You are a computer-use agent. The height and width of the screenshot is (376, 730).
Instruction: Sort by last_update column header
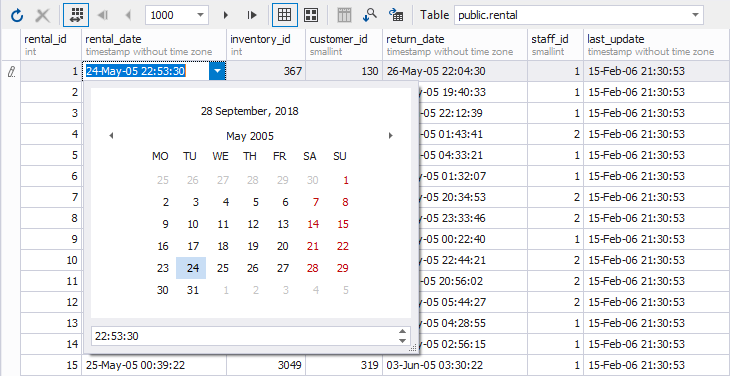(656, 45)
